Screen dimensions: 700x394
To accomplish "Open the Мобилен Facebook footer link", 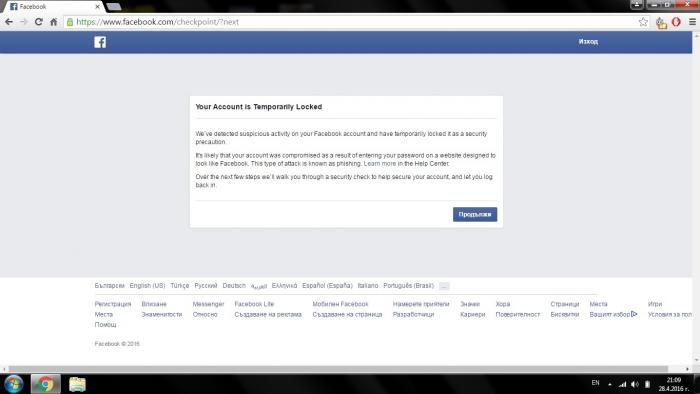I will 340,304.
